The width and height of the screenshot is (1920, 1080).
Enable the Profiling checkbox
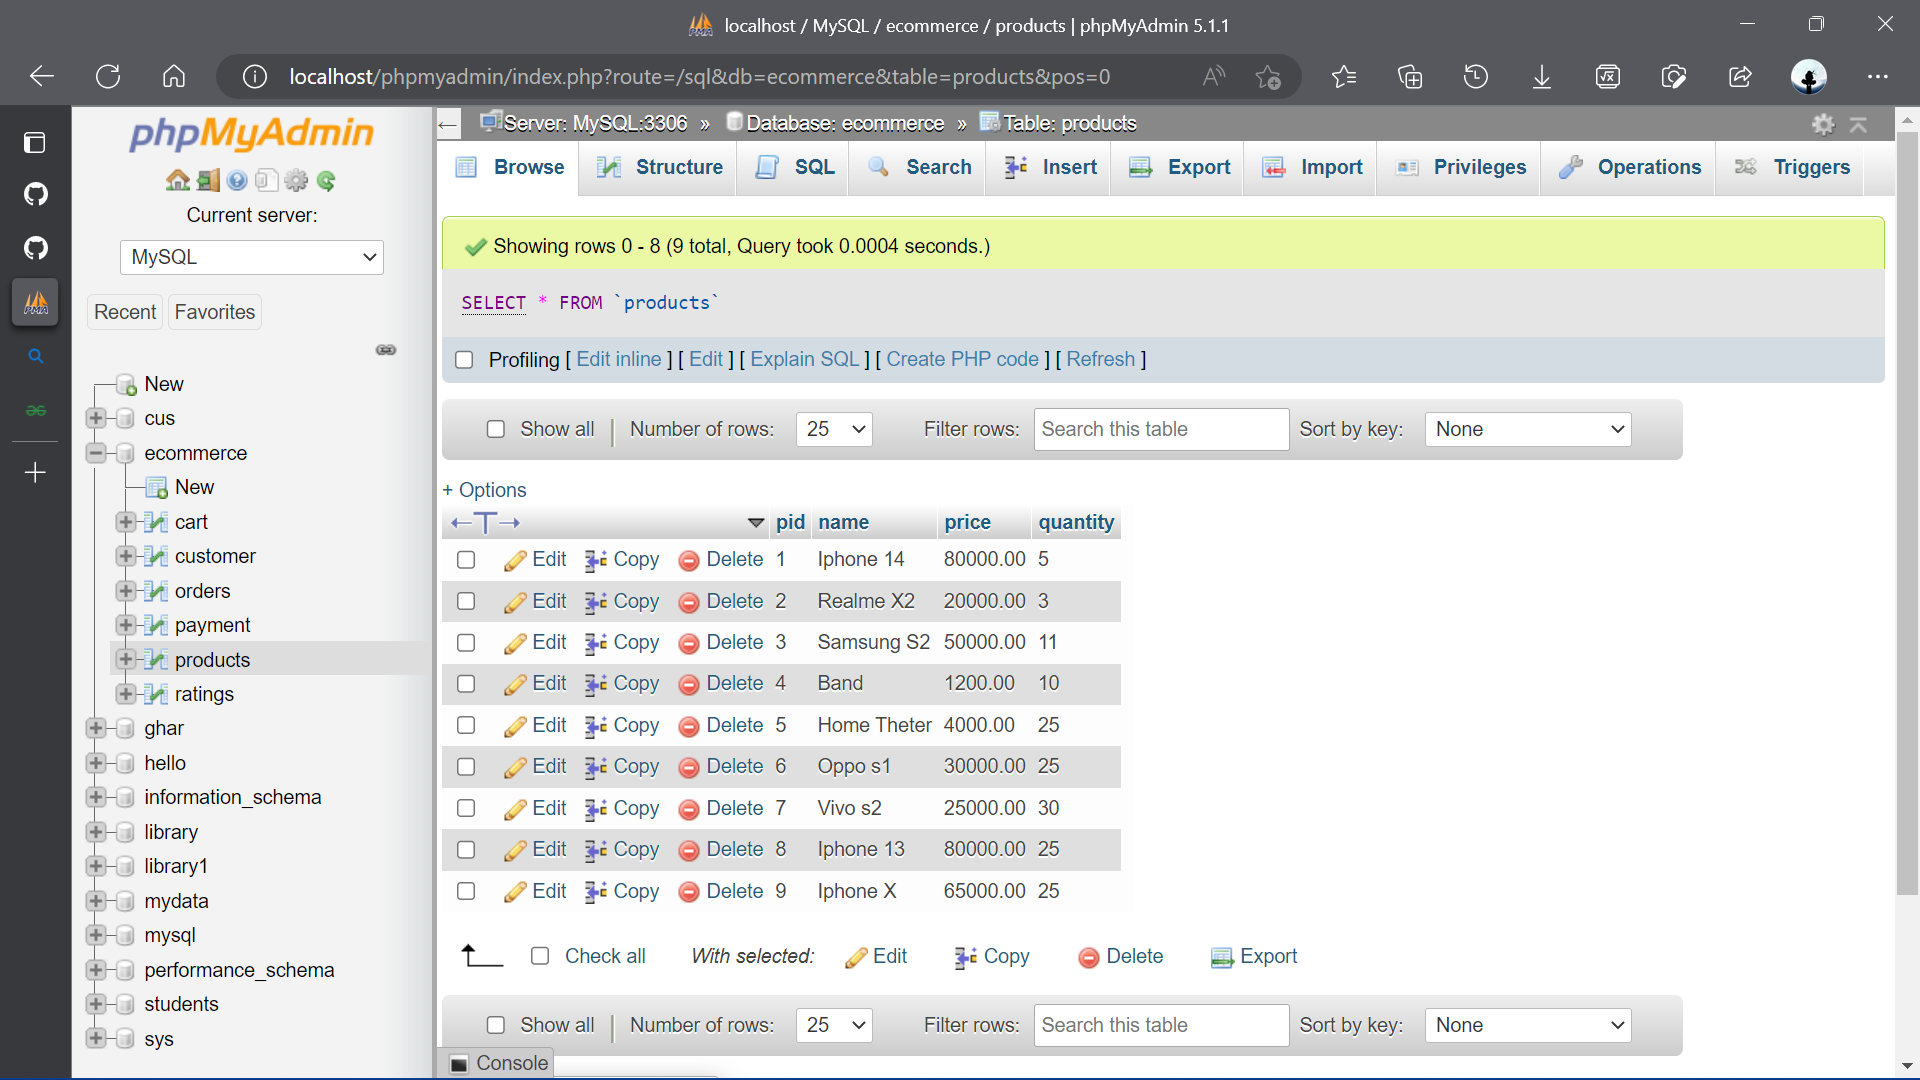point(465,360)
